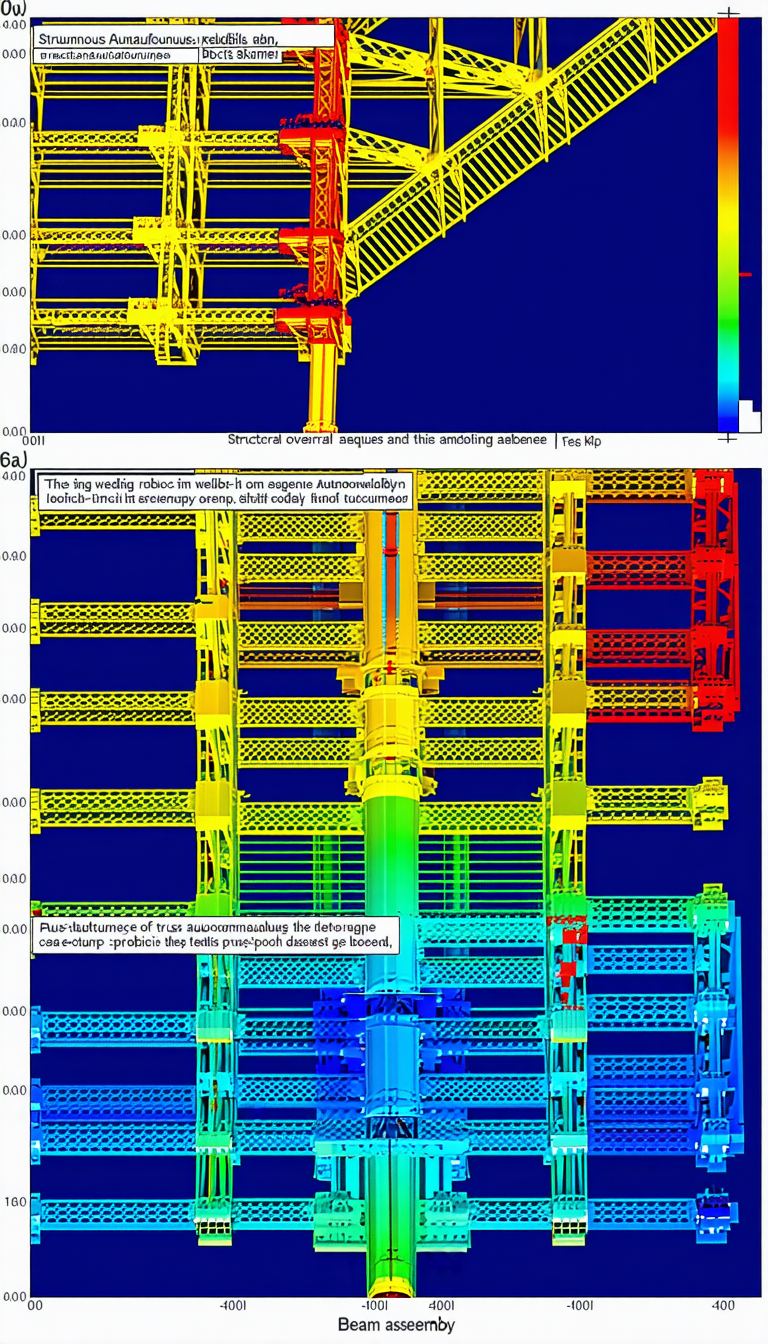
Task: Click the '0v)' panel label
Action: (x=14, y=8)
